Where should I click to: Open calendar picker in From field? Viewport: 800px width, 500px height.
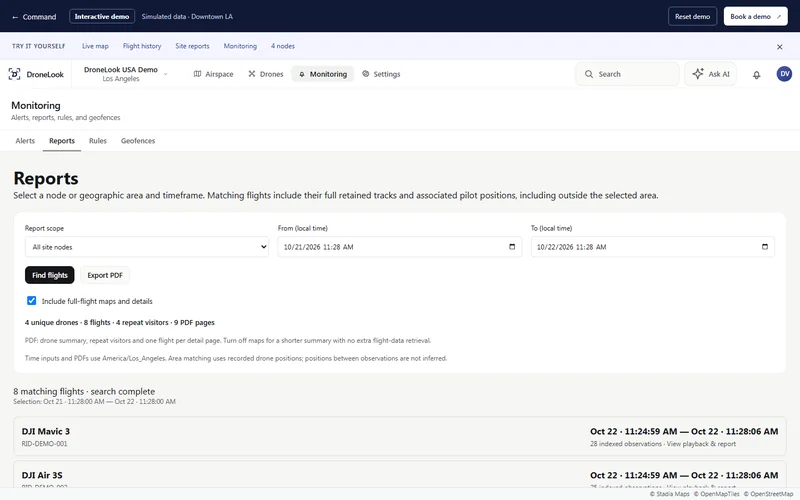tap(512, 246)
